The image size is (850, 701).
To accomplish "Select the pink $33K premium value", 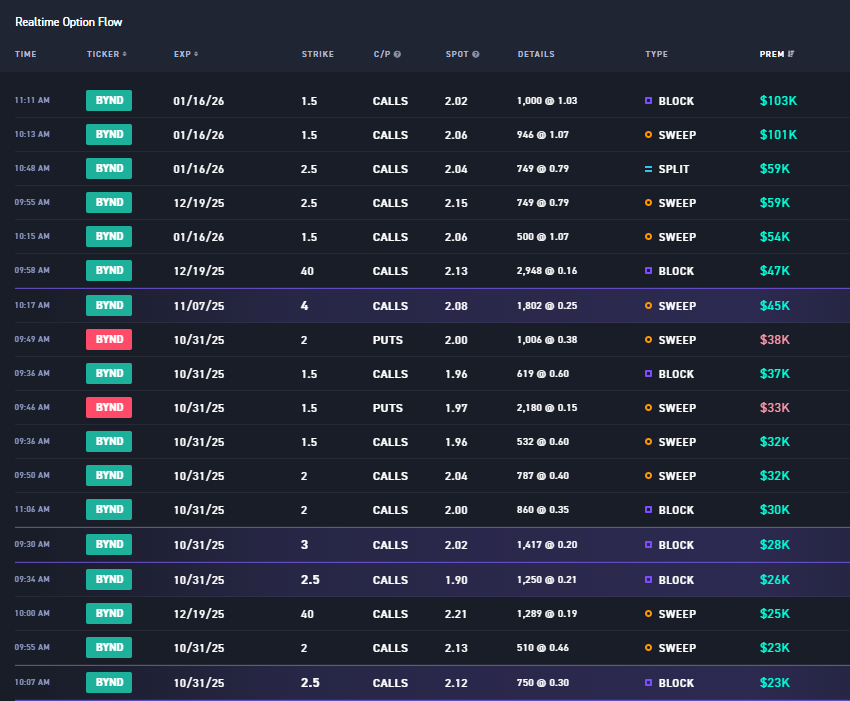I will click(x=775, y=408).
